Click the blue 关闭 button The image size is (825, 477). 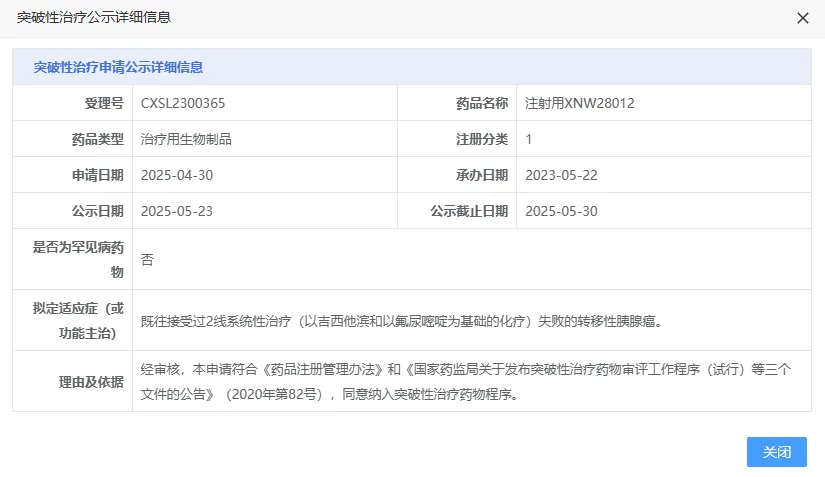(x=776, y=452)
